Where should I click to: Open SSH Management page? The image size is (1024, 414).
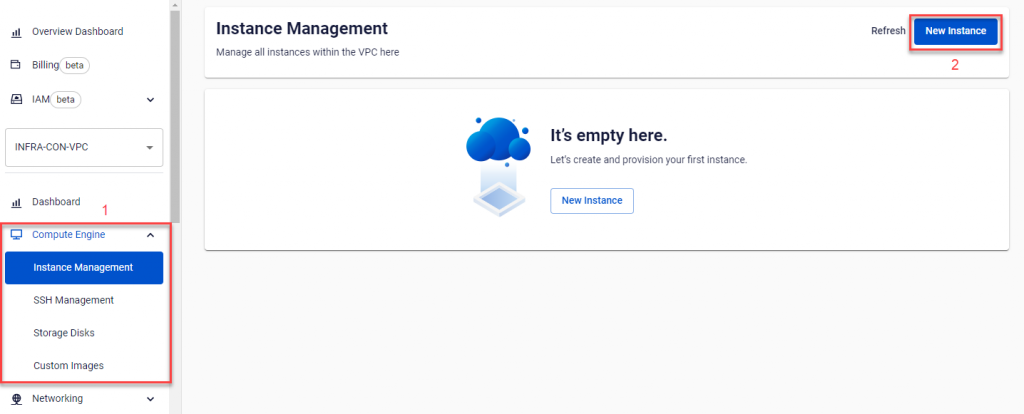(x=73, y=300)
